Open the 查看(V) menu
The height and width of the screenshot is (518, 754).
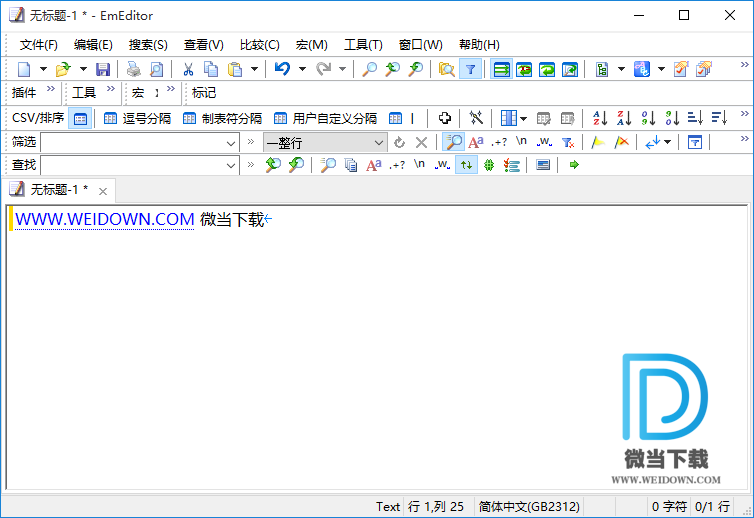coord(203,45)
